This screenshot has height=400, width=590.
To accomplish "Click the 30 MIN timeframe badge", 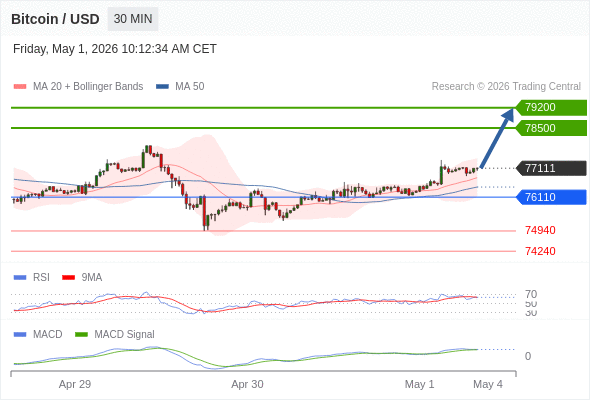I will (133, 19).
